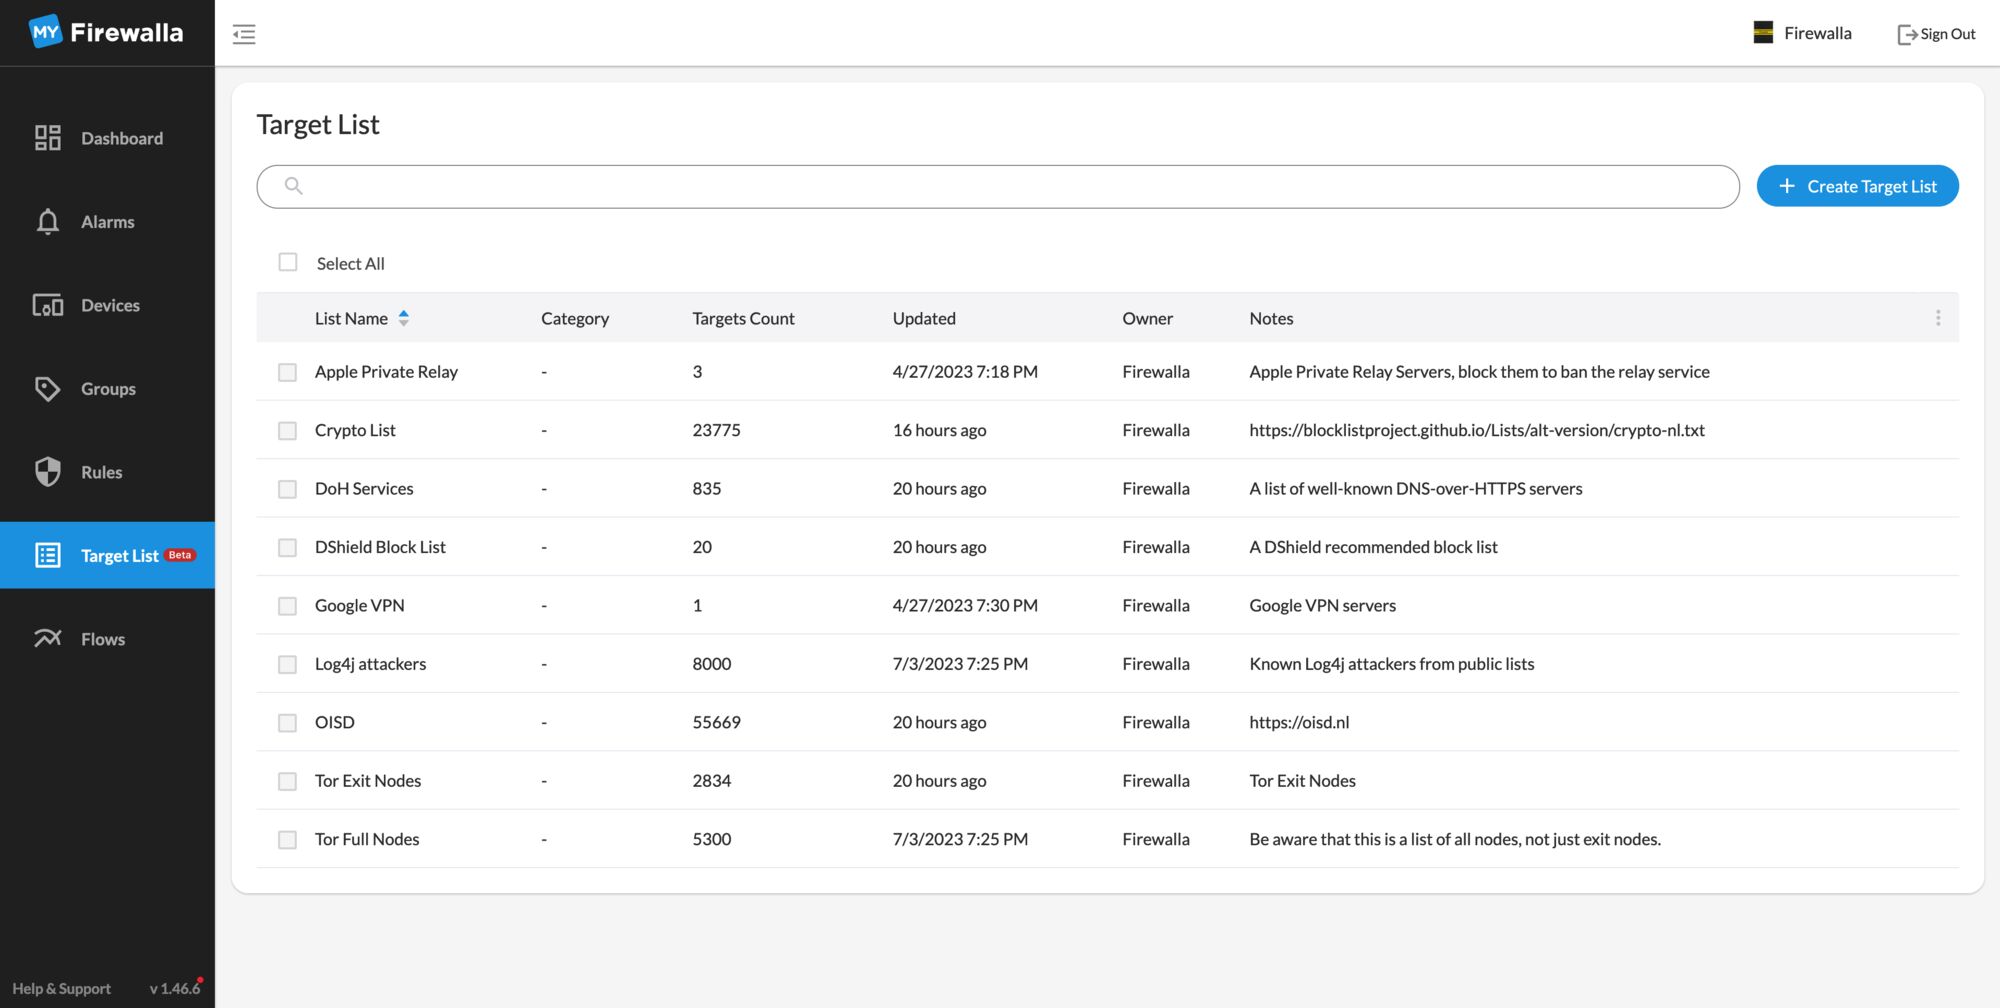Open the Tor Full Nodes list
Image resolution: width=2000 pixels, height=1008 pixels.
coord(367,840)
